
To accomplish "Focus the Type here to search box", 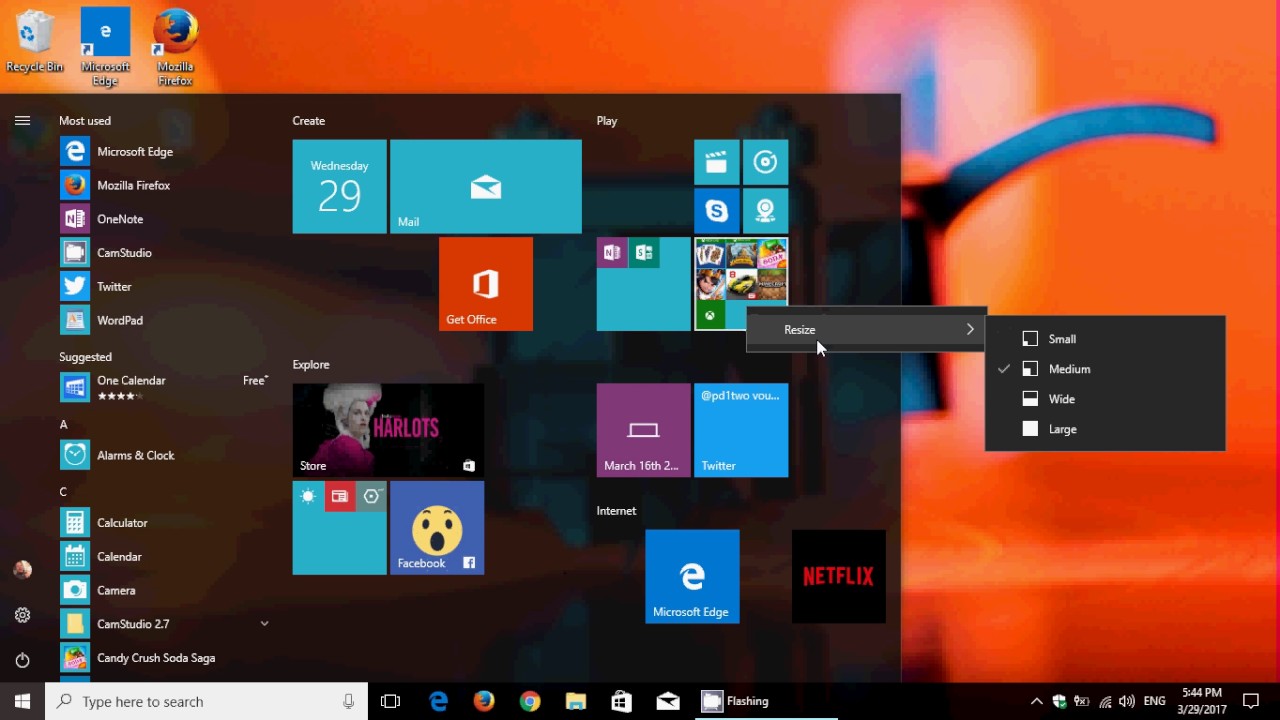I will pyautogui.click(x=207, y=701).
